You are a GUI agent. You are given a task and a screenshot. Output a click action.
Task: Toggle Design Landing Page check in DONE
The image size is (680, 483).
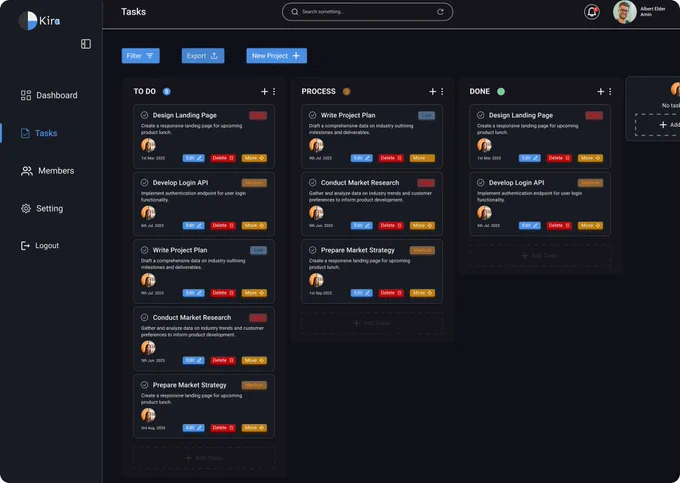coord(481,115)
